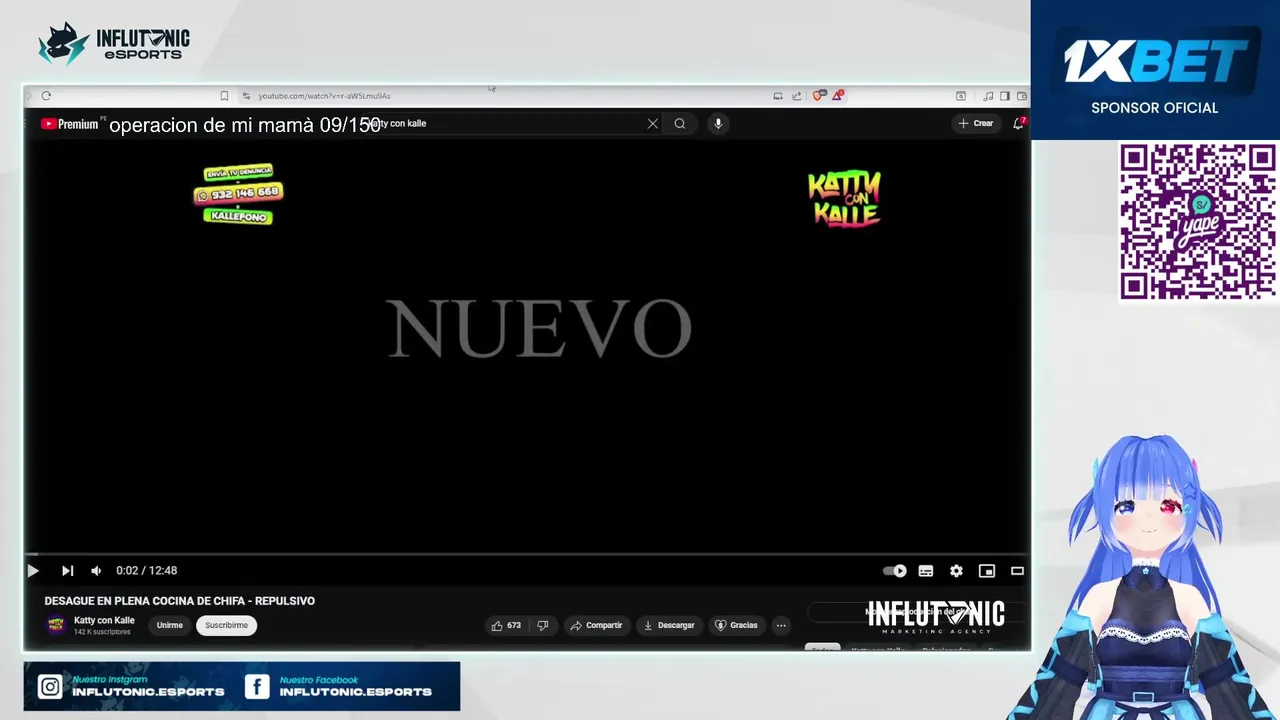This screenshot has width=1280, height=720.
Task: Click the Descargar download button
Action: click(x=669, y=626)
